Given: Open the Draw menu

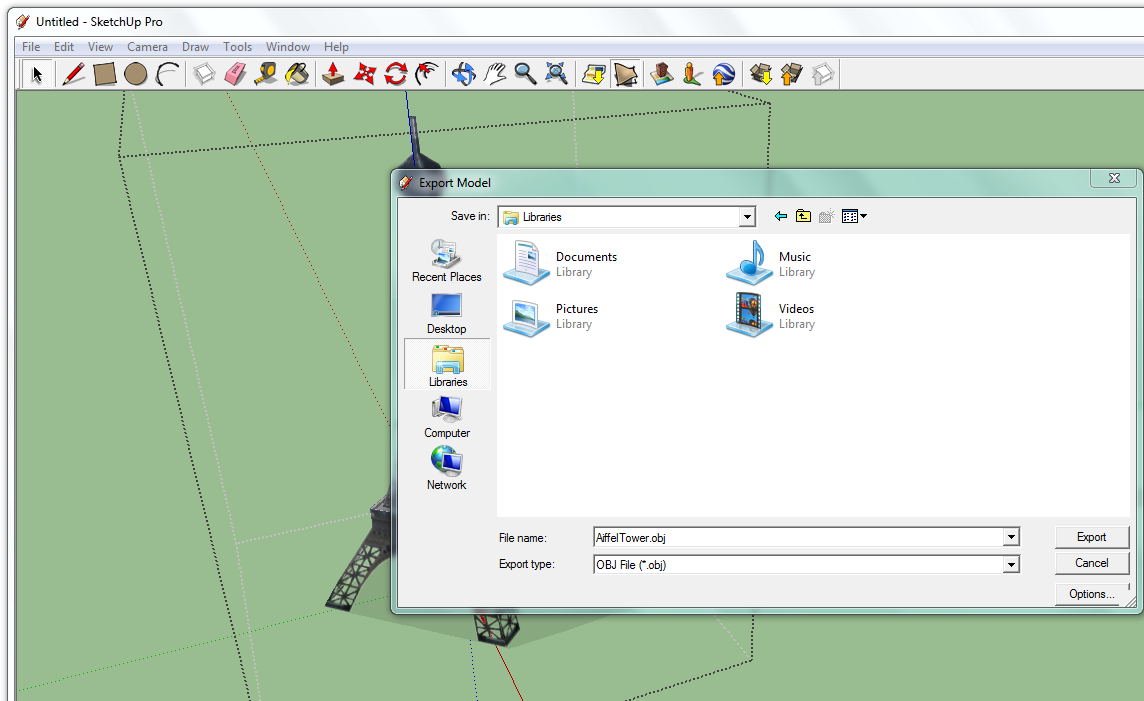Looking at the screenshot, I should click(x=196, y=47).
